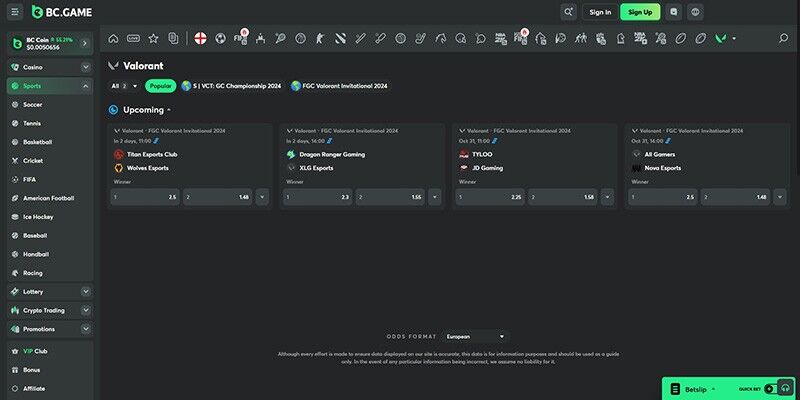Expand more markets for All Gamers vs Nova
The image size is (800, 400).
pyautogui.click(x=780, y=197)
